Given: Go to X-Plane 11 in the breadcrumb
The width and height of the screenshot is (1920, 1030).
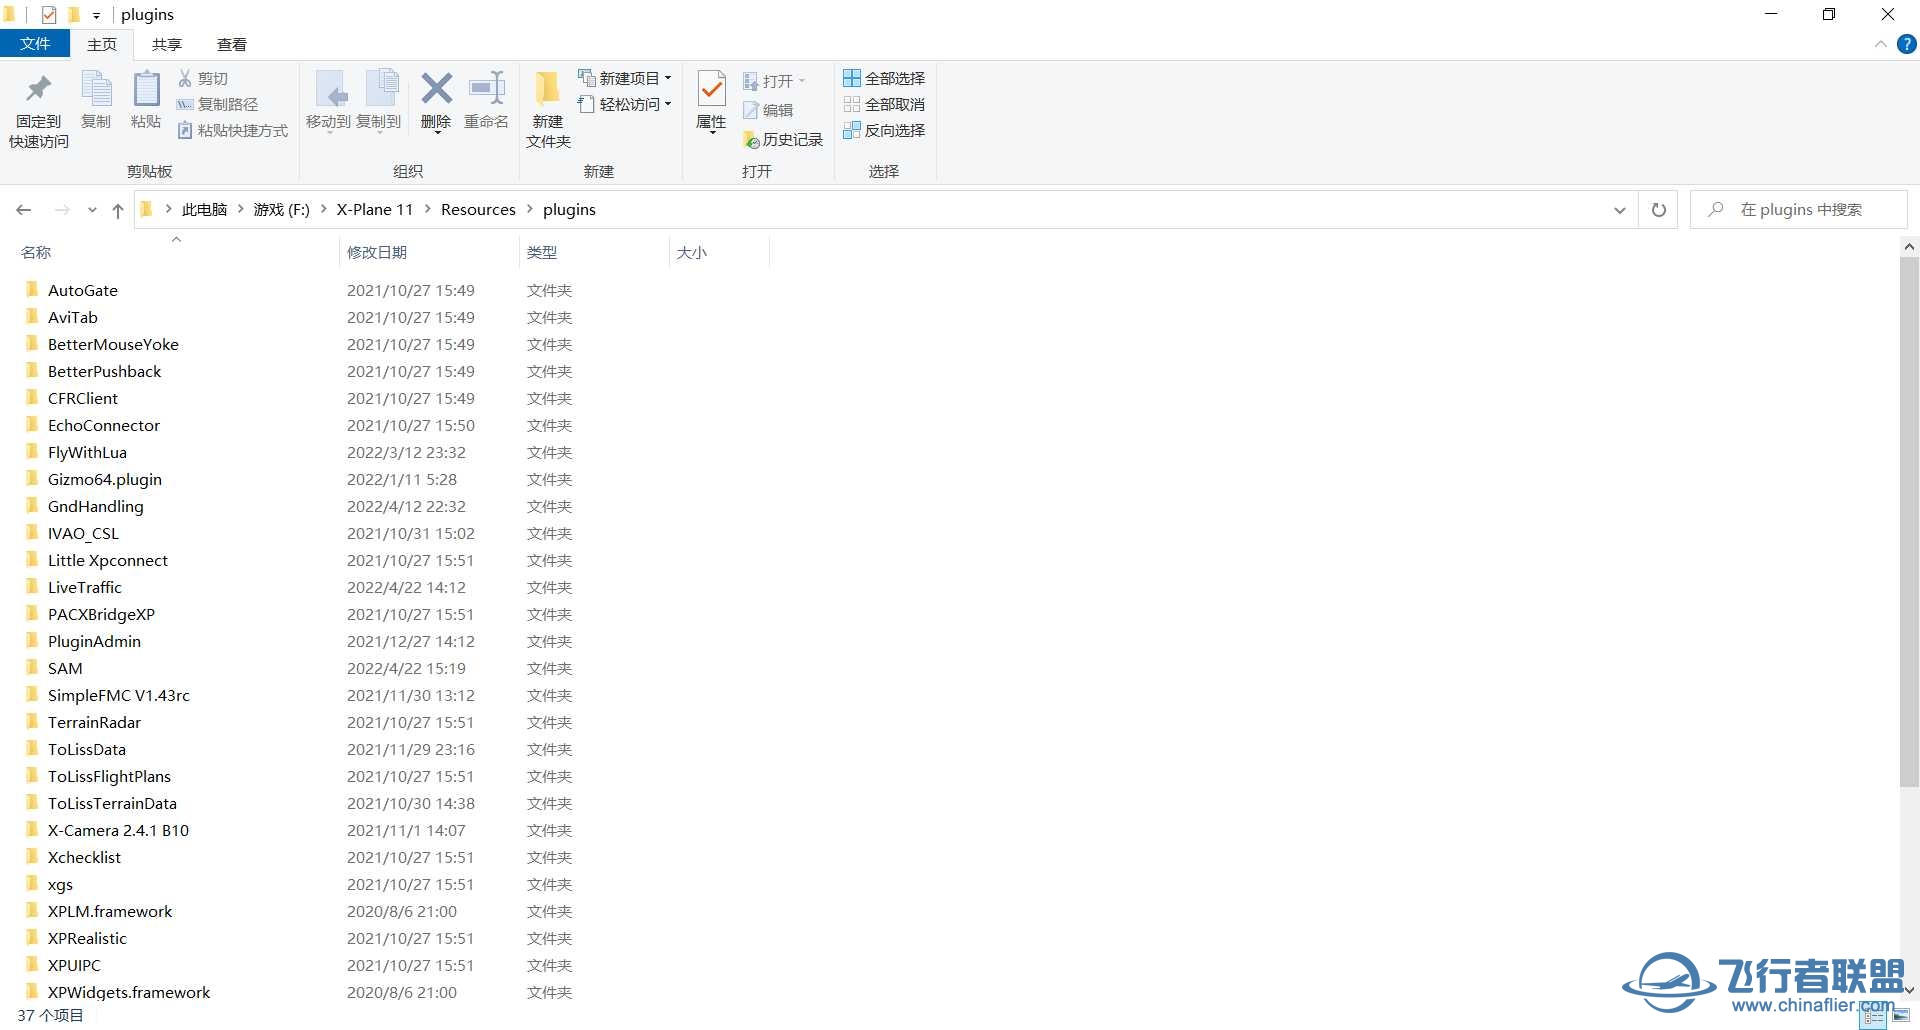Looking at the screenshot, I should click(x=375, y=209).
